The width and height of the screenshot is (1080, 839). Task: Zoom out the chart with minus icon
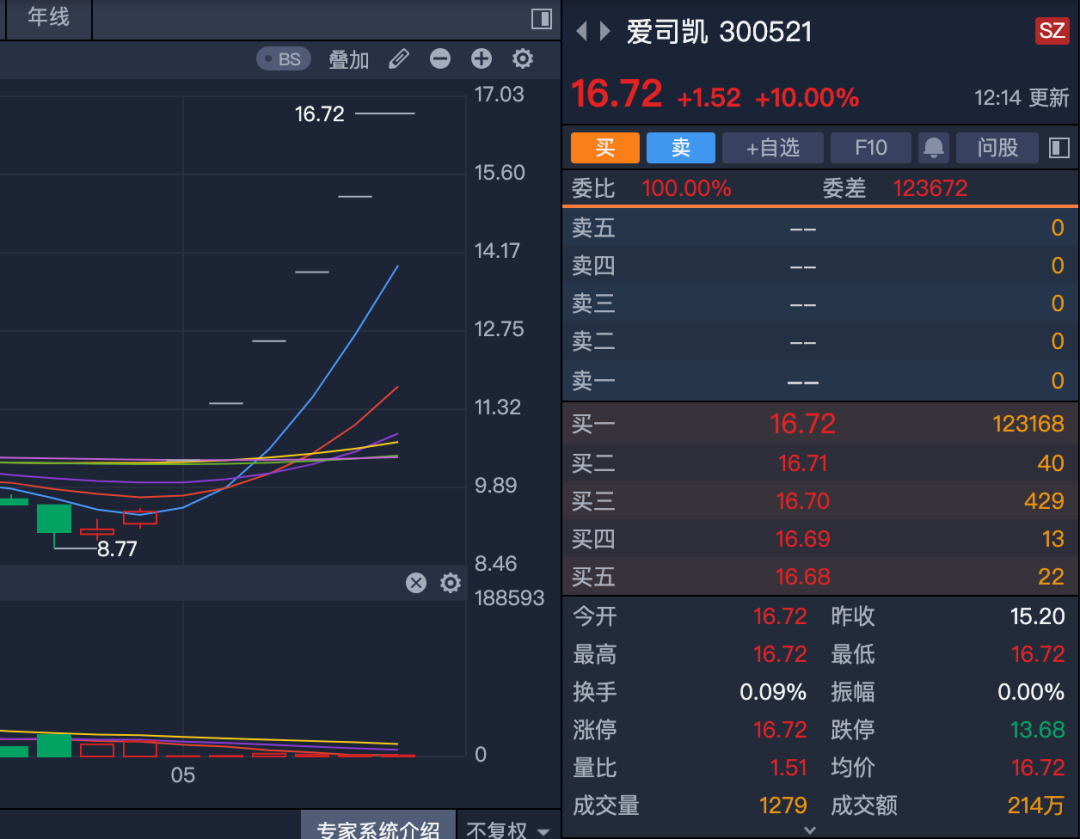tap(440, 59)
